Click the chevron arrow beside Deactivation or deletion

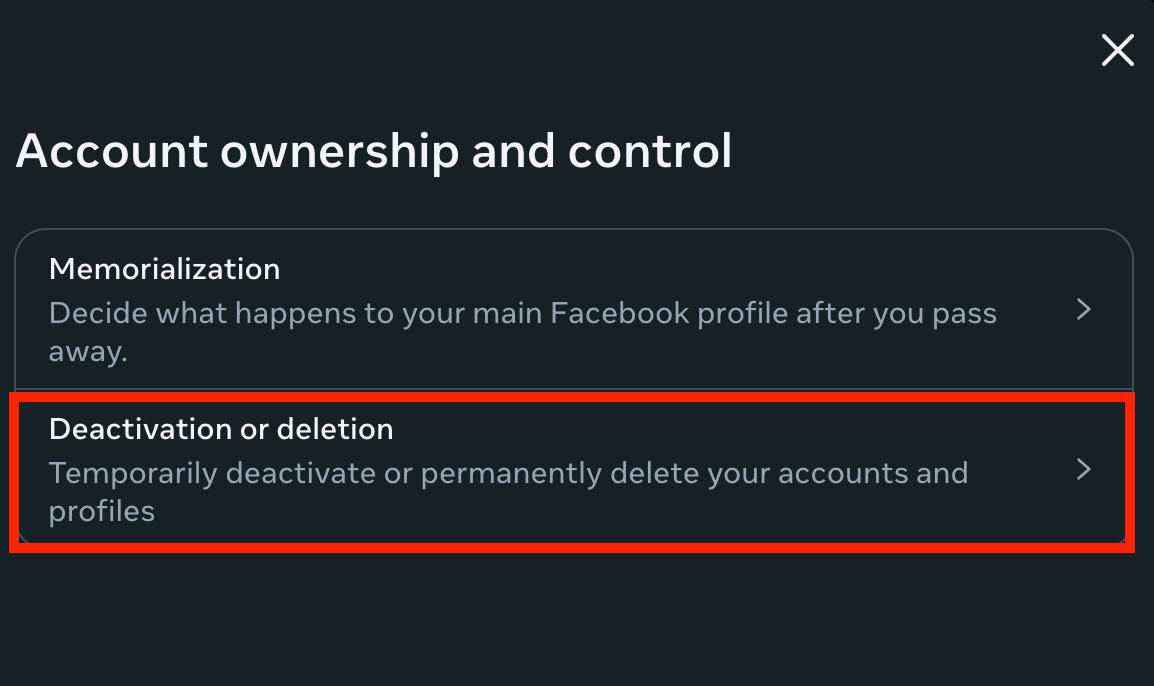click(1083, 470)
